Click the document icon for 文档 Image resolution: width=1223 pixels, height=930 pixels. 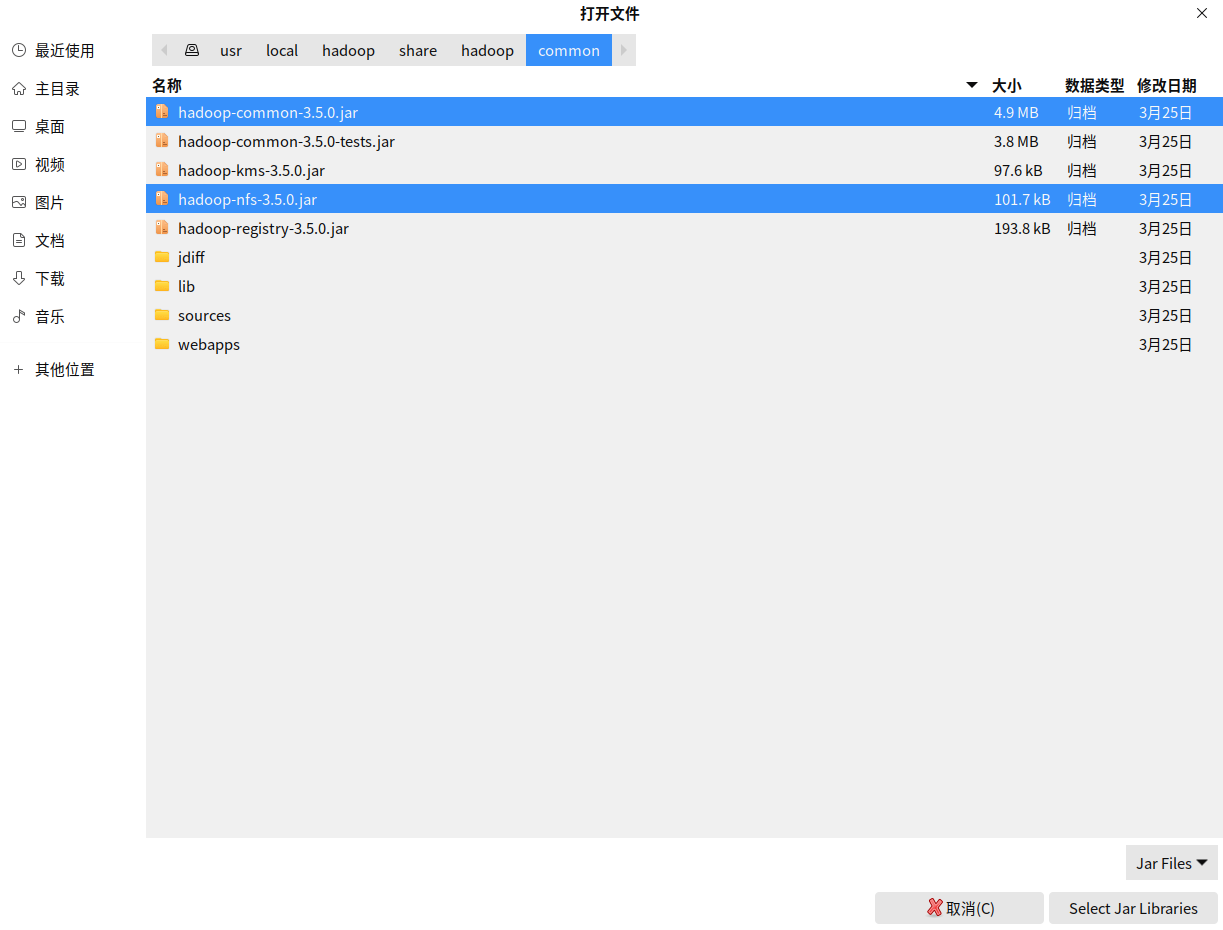(18, 240)
